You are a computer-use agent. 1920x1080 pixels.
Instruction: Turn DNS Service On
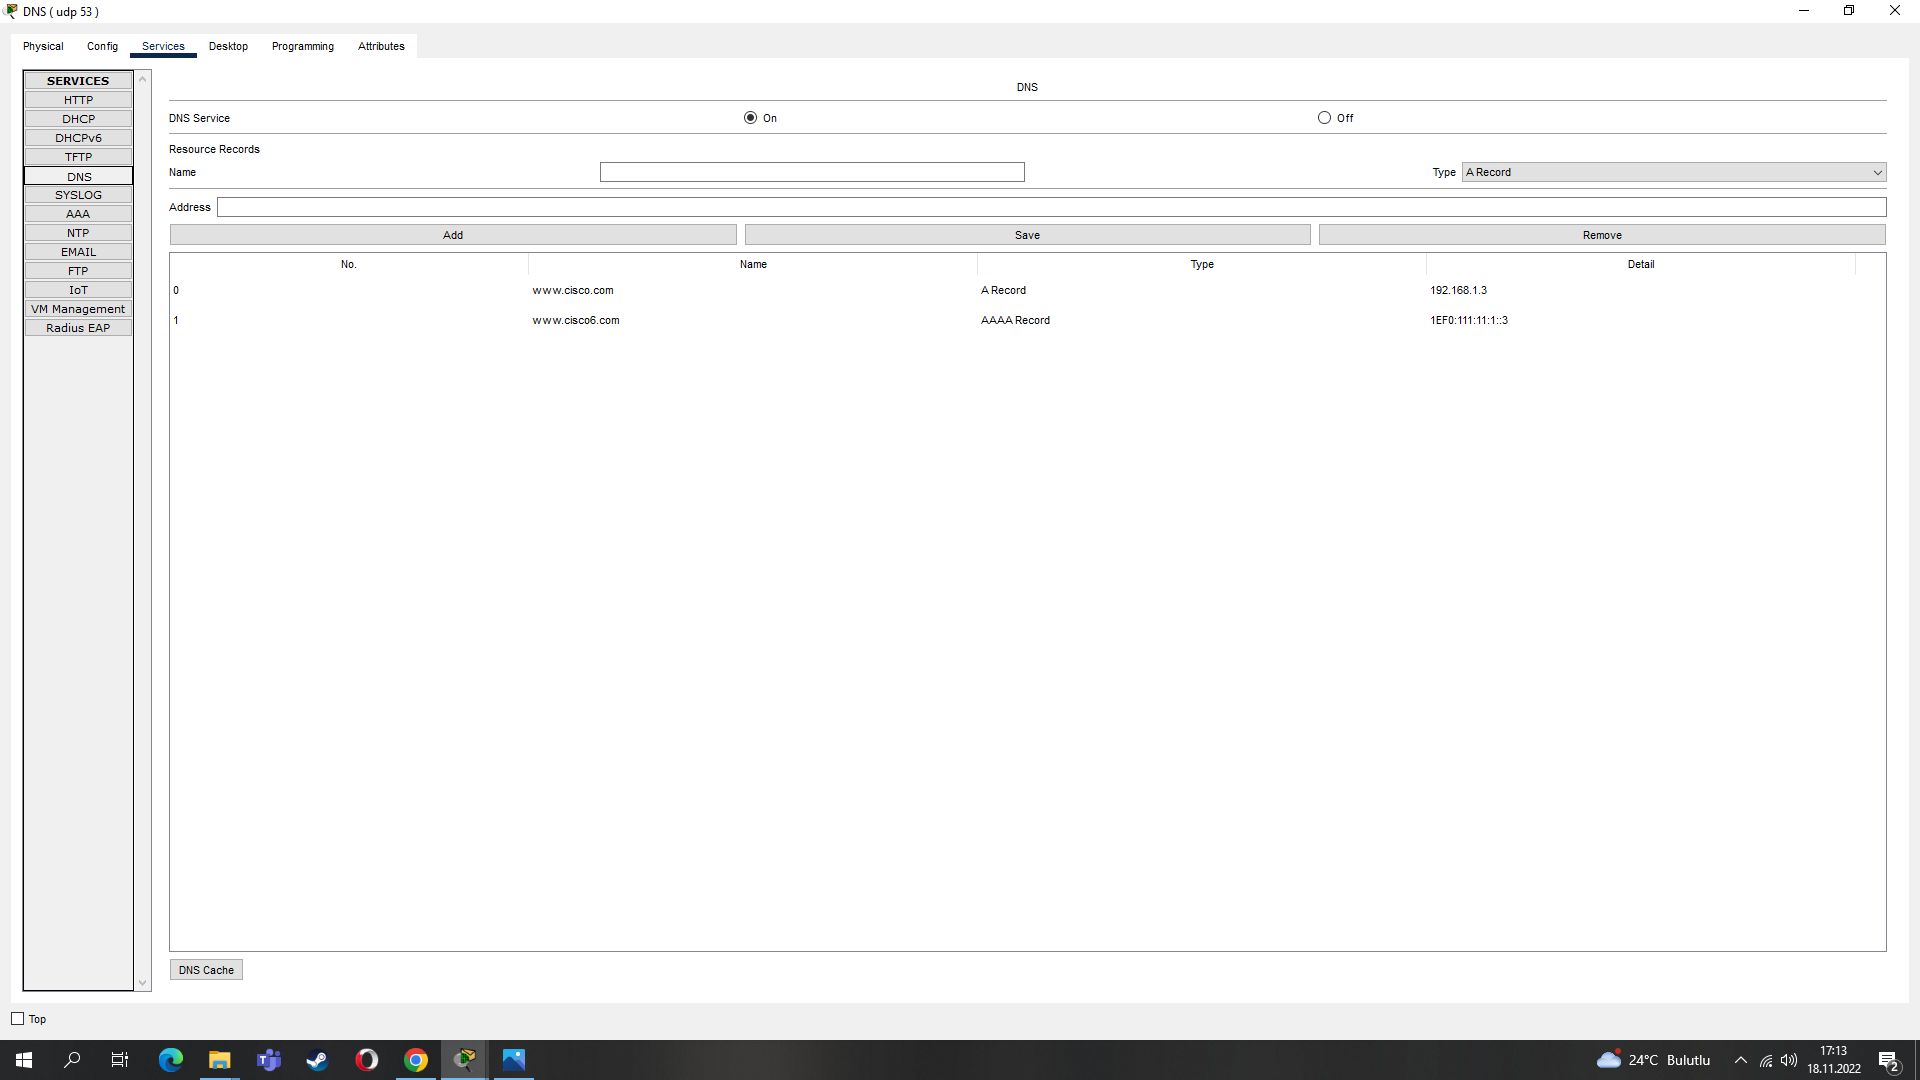coord(750,118)
